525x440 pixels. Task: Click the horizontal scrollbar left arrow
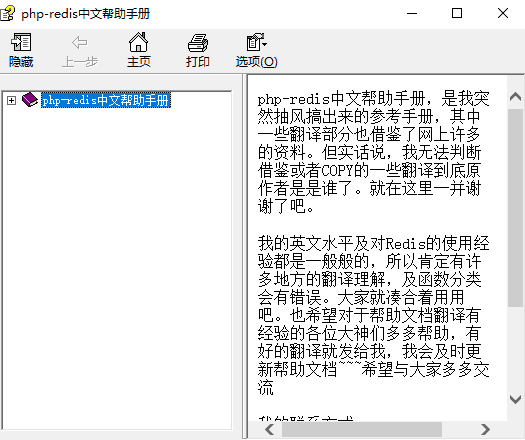pyautogui.click(x=270, y=429)
